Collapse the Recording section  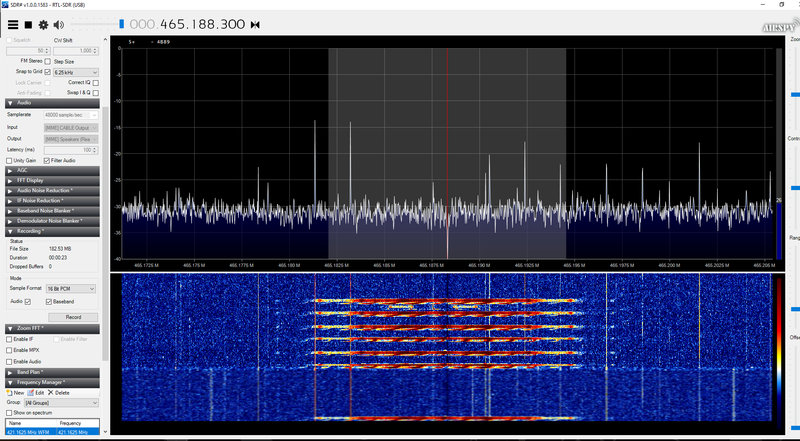tap(52, 231)
